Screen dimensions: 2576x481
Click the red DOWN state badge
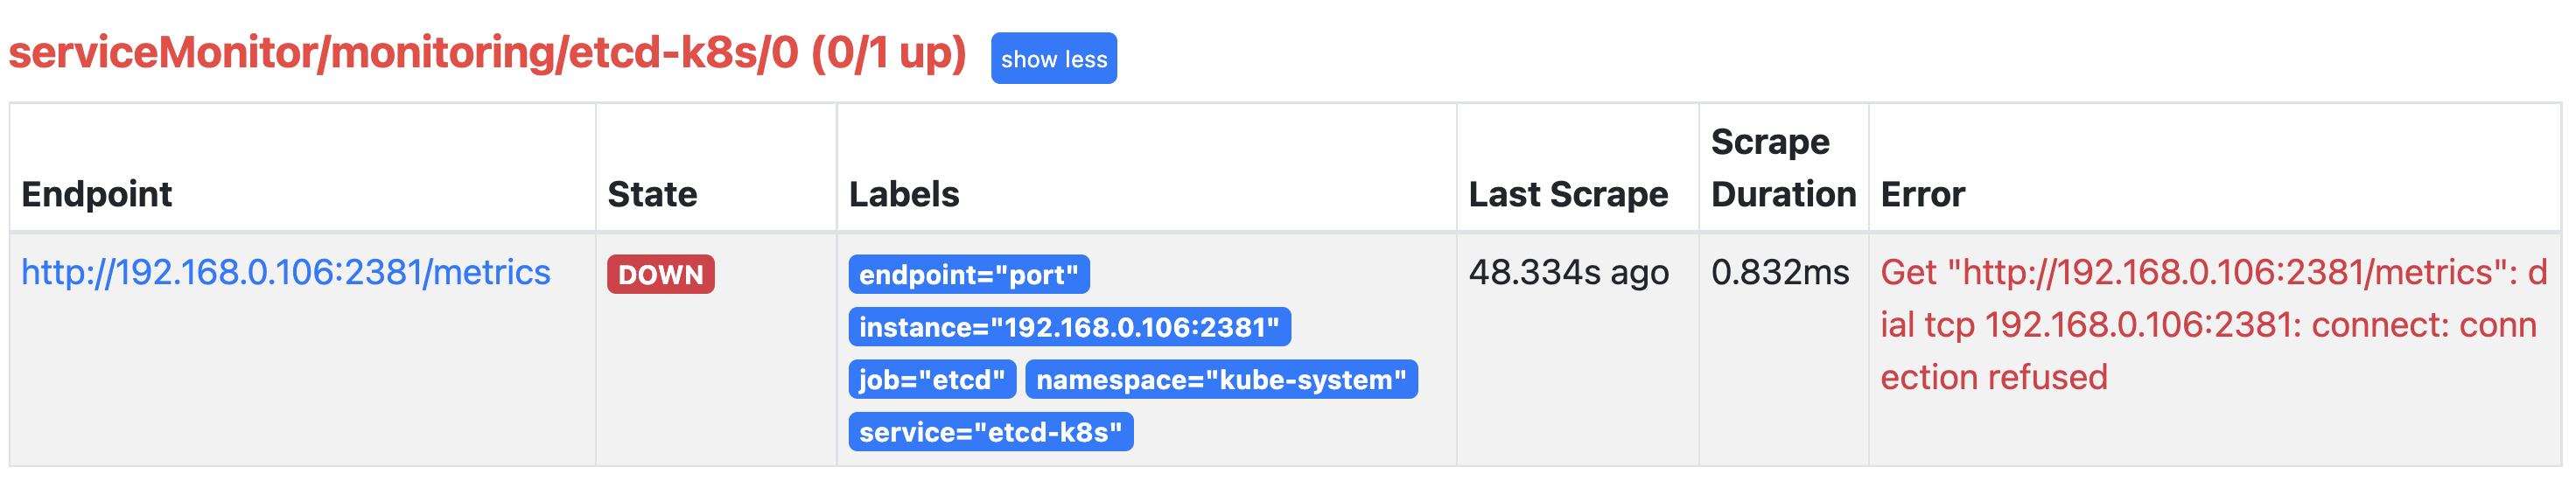(x=660, y=274)
